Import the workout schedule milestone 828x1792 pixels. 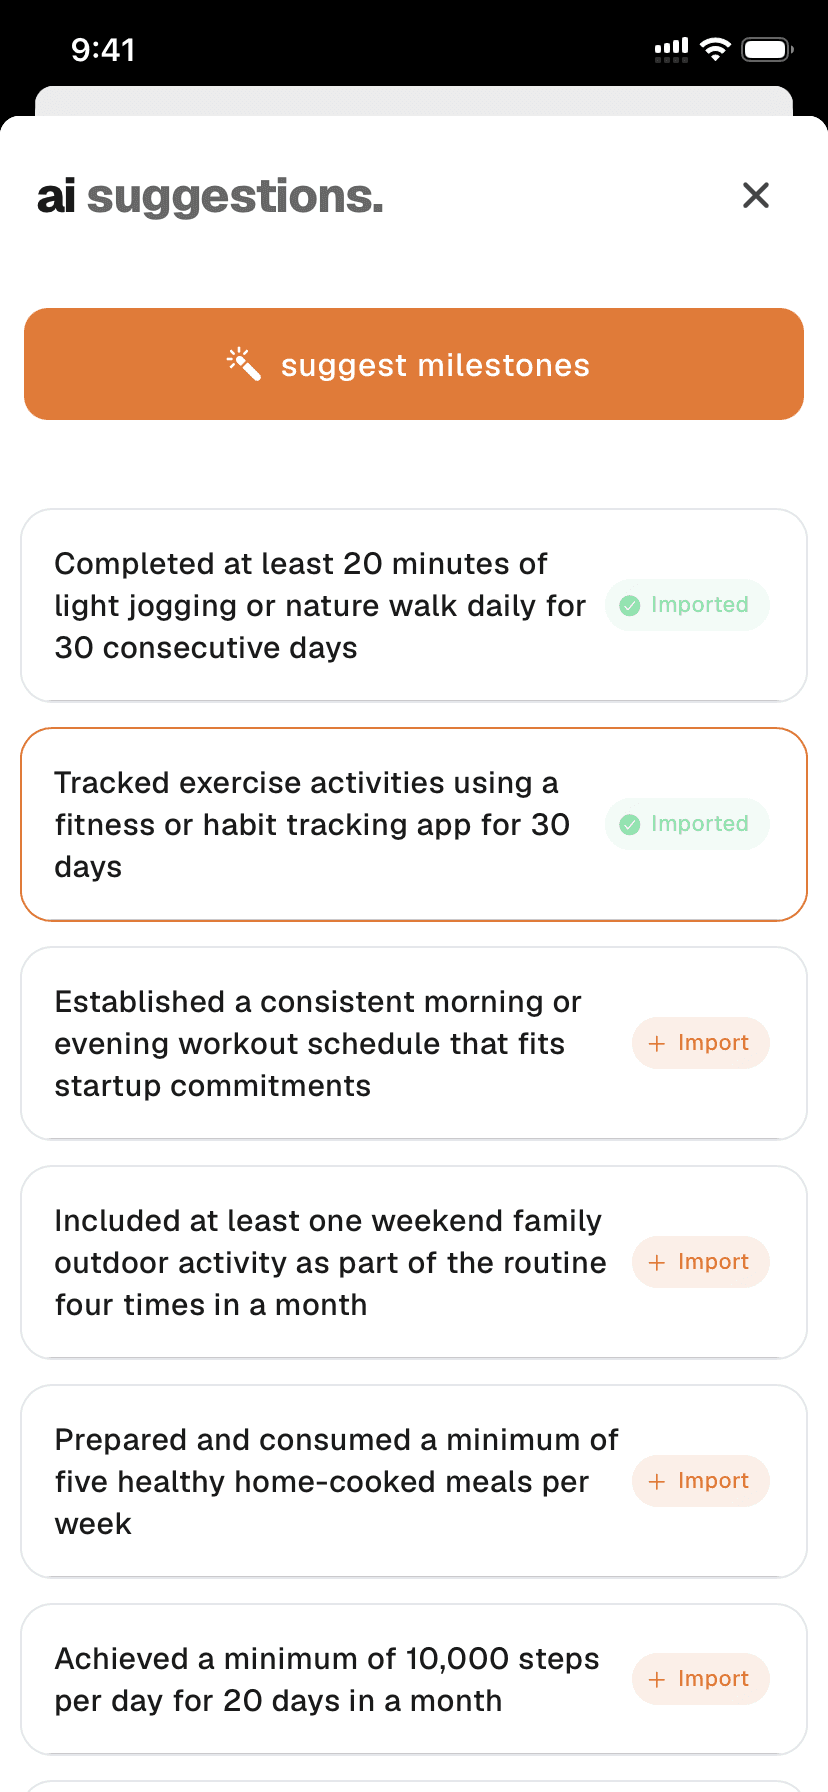700,1043
